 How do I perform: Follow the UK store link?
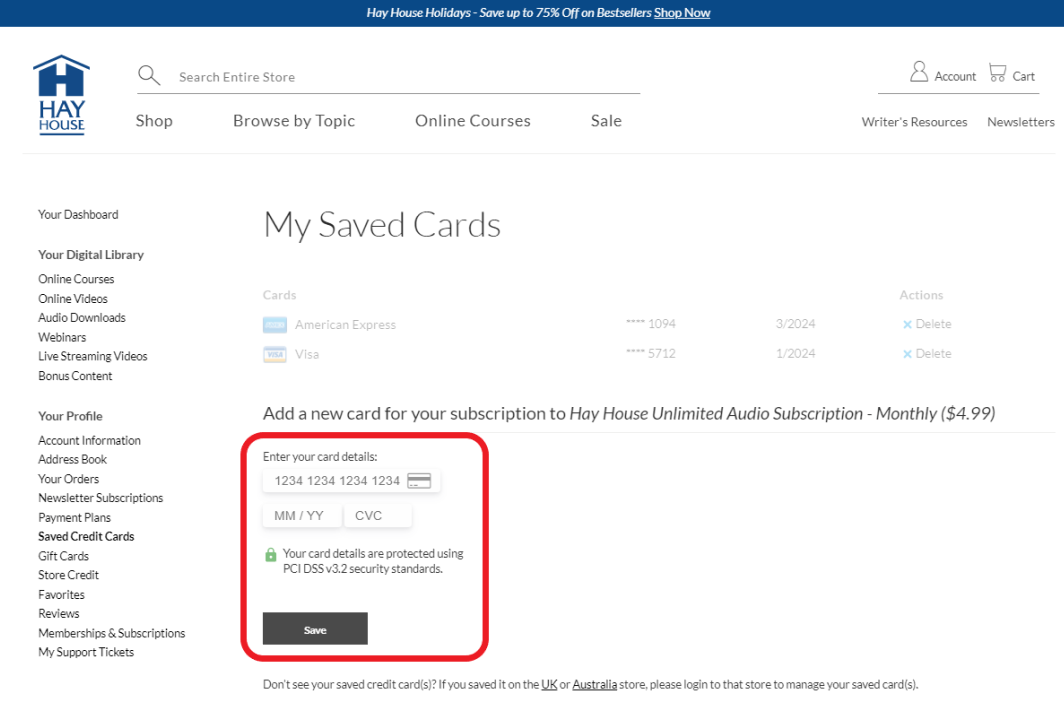[549, 685]
